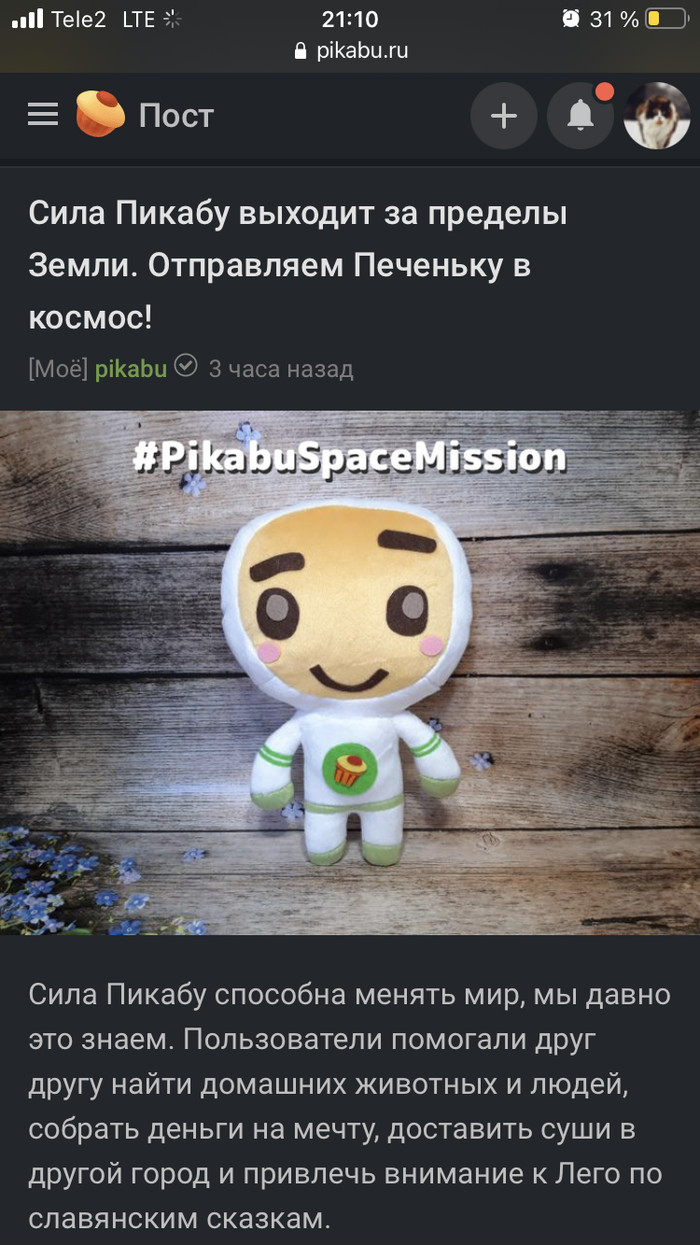Viewport: 700px width, 1245px height.
Task: Open the hamburger menu
Action: click(43, 116)
